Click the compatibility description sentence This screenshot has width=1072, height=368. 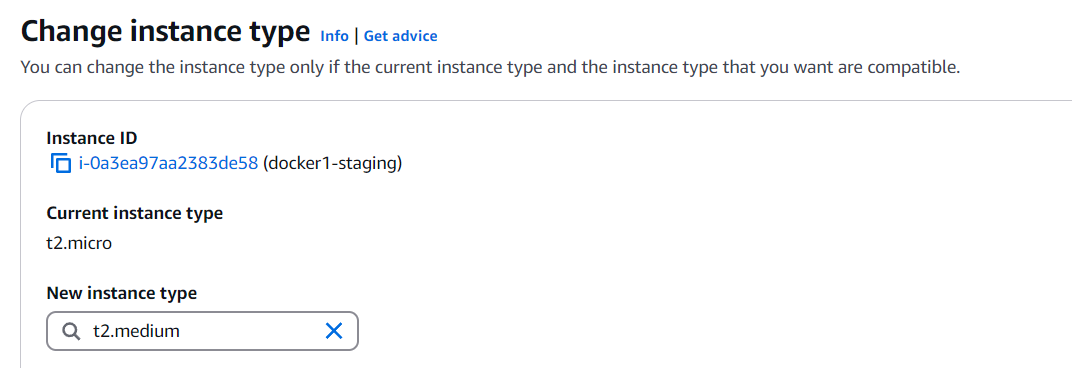491,68
